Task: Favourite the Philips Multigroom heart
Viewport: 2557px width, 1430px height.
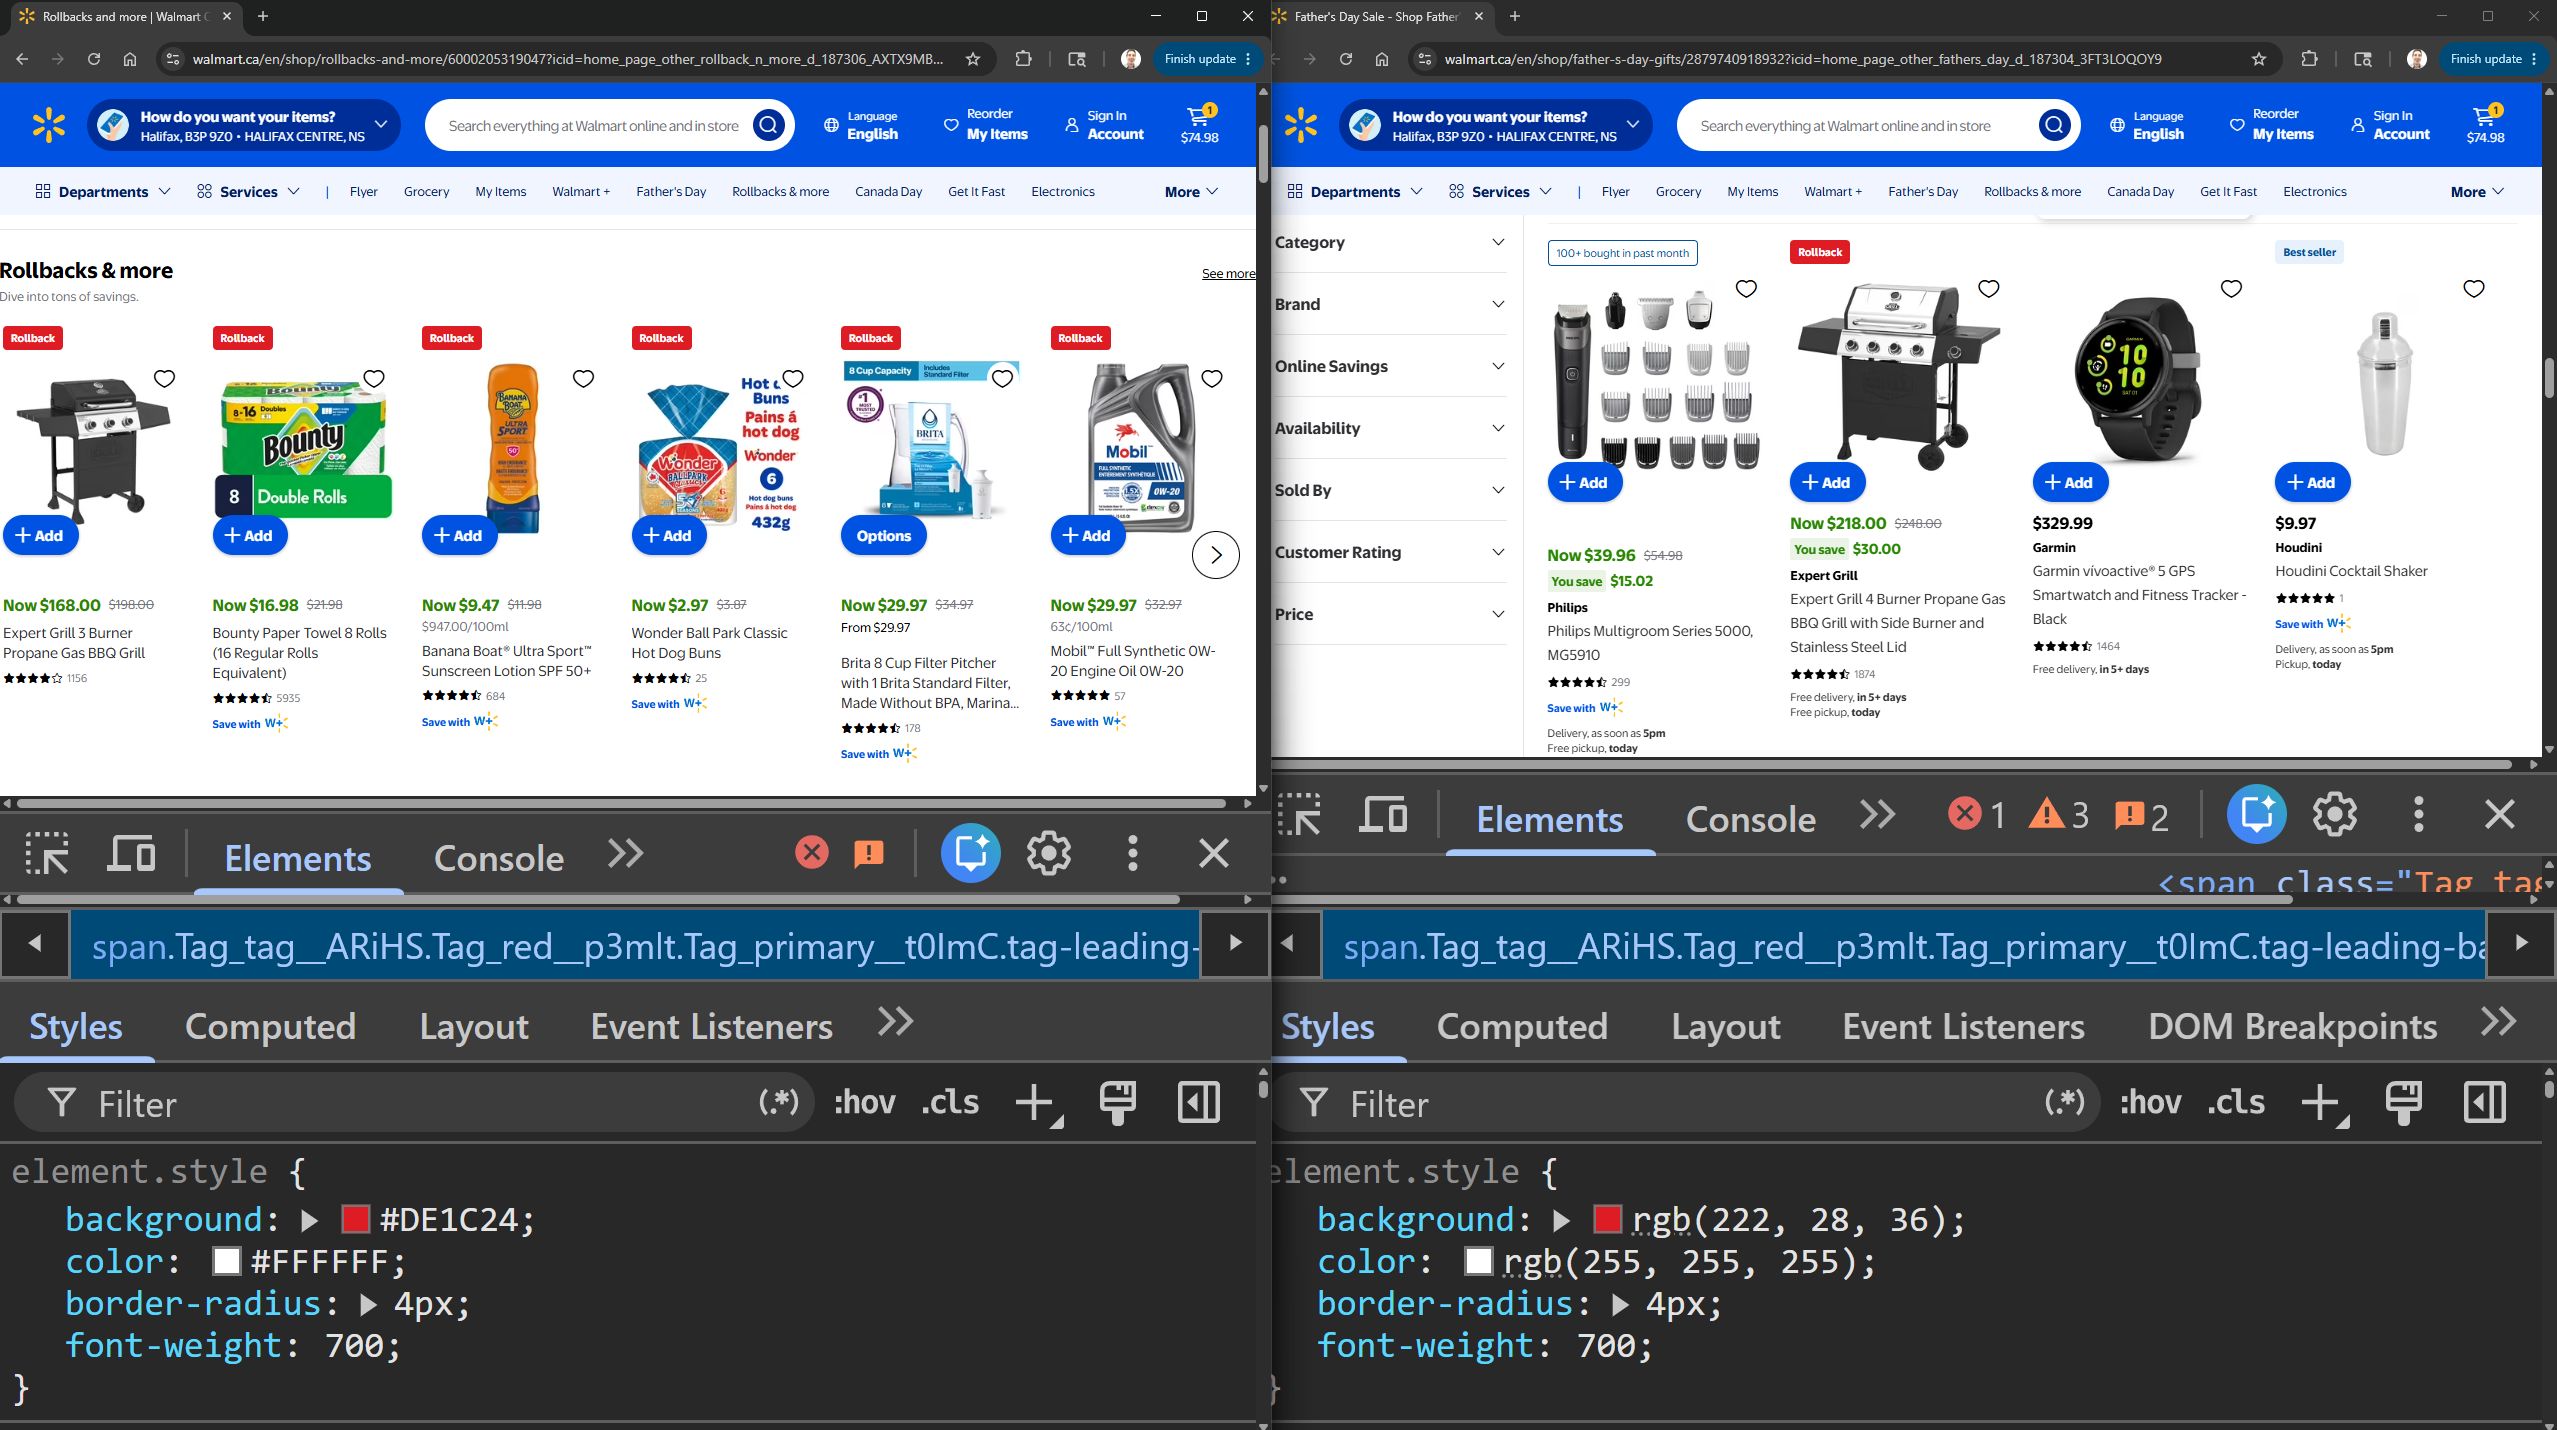Action: click(1746, 288)
